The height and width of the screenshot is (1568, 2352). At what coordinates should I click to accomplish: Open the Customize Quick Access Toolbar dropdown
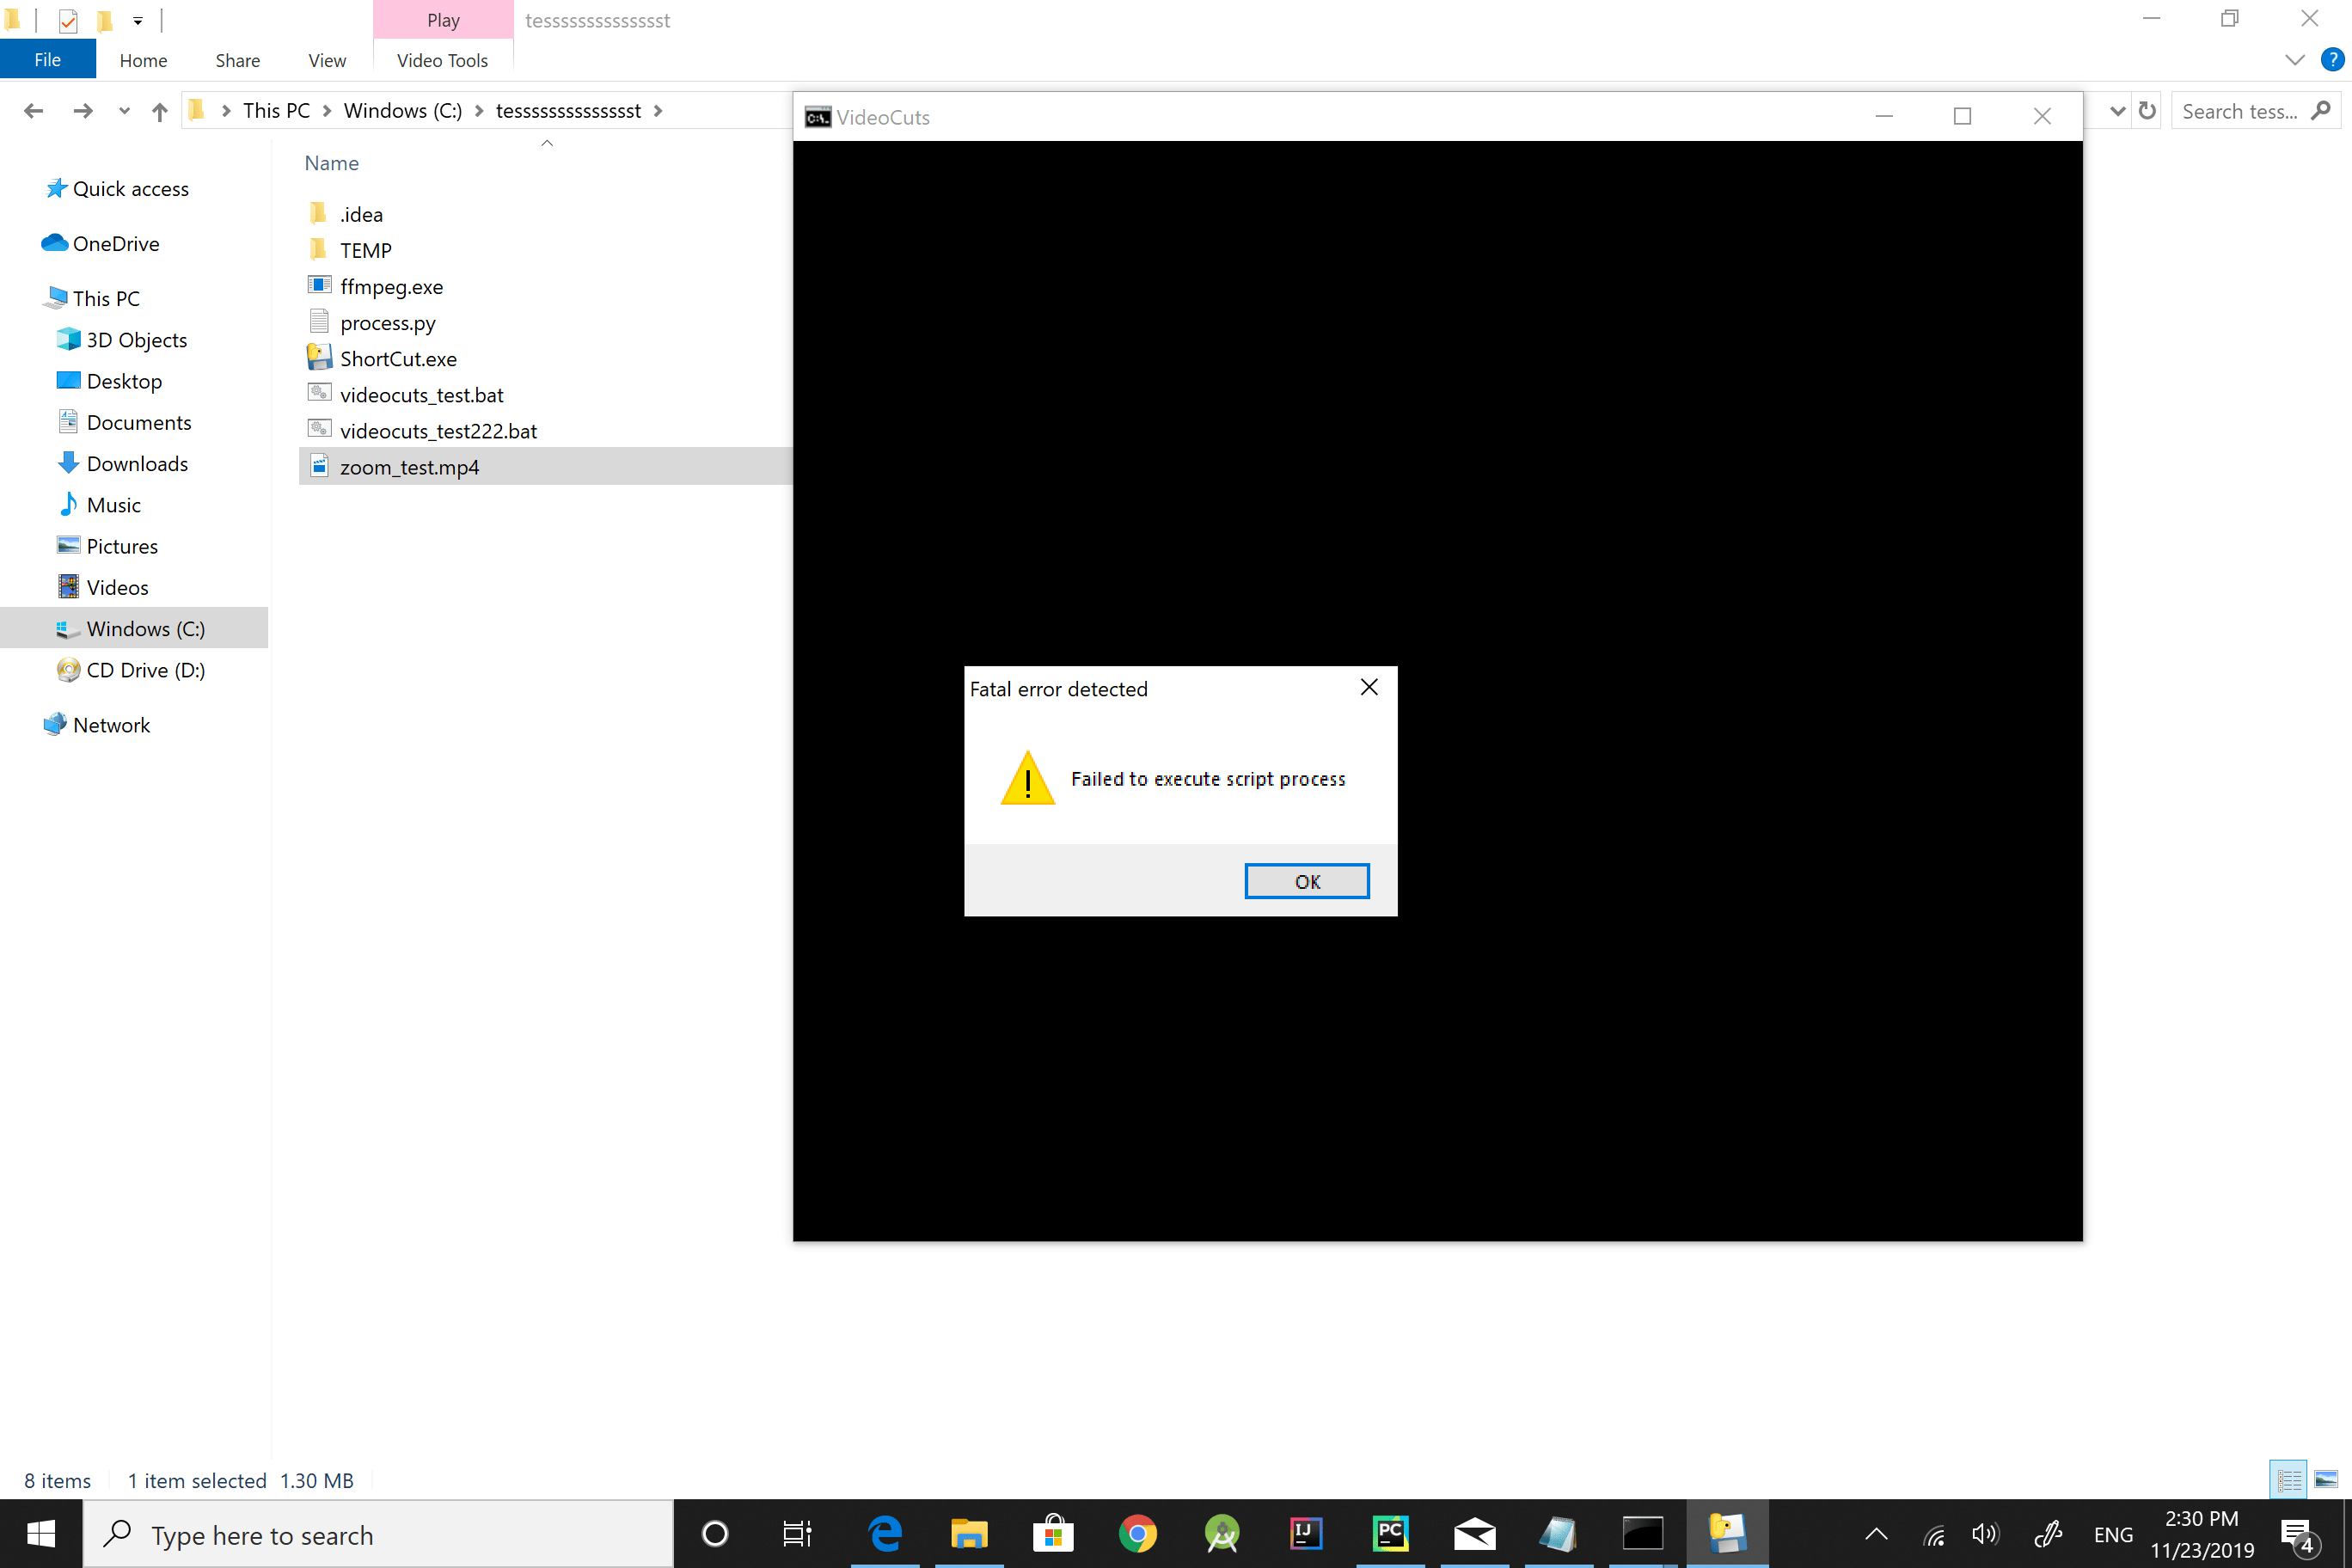138,20
